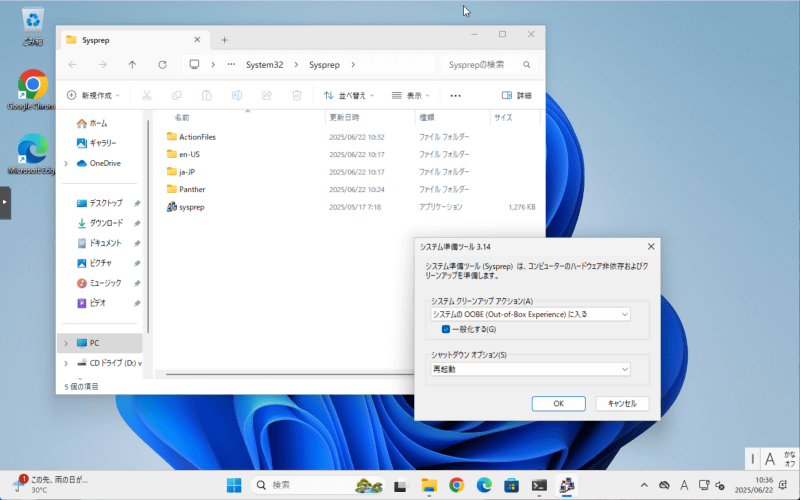Image resolution: width=800 pixels, height=500 pixels.
Task: Open the shutdown options 再起動 dropdown
Action: click(530, 369)
